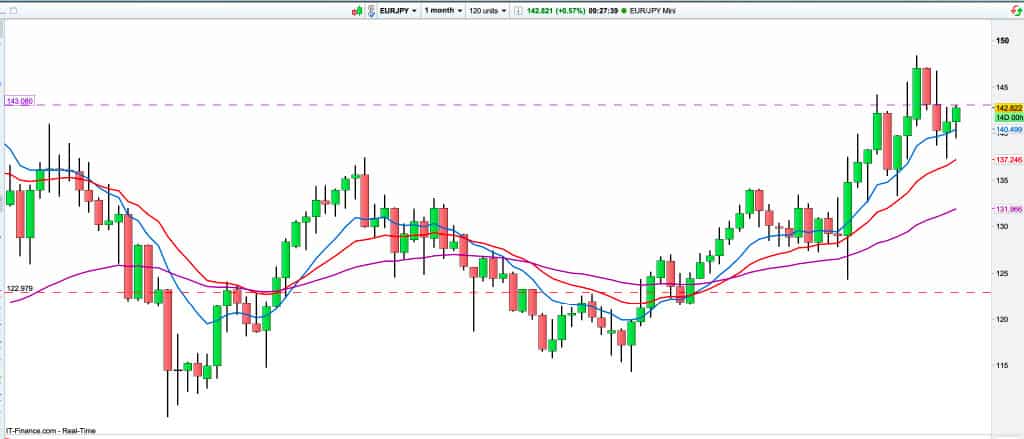Click the 150 price axis label
Image resolution: width=1024 pixels, height=439 pixels.
click(1001, 41)
